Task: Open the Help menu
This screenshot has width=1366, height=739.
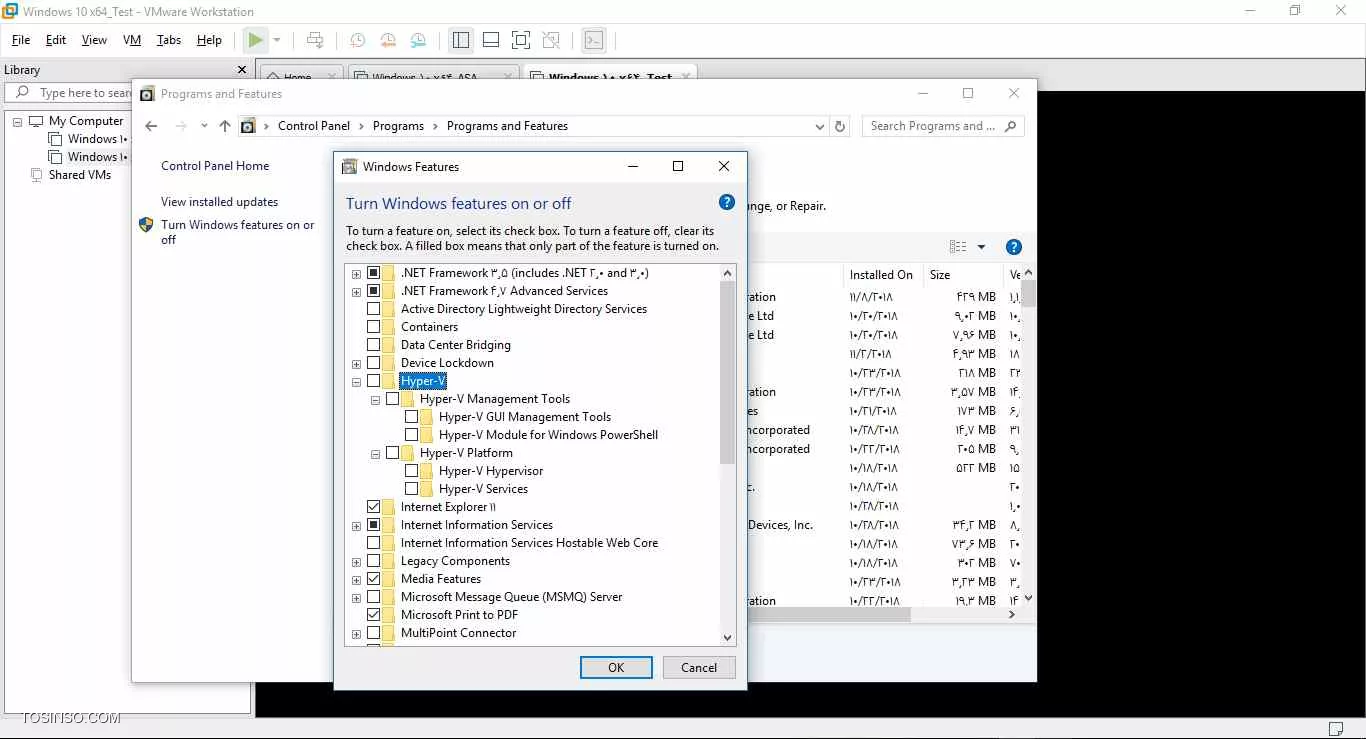Action: click(209, 40)
